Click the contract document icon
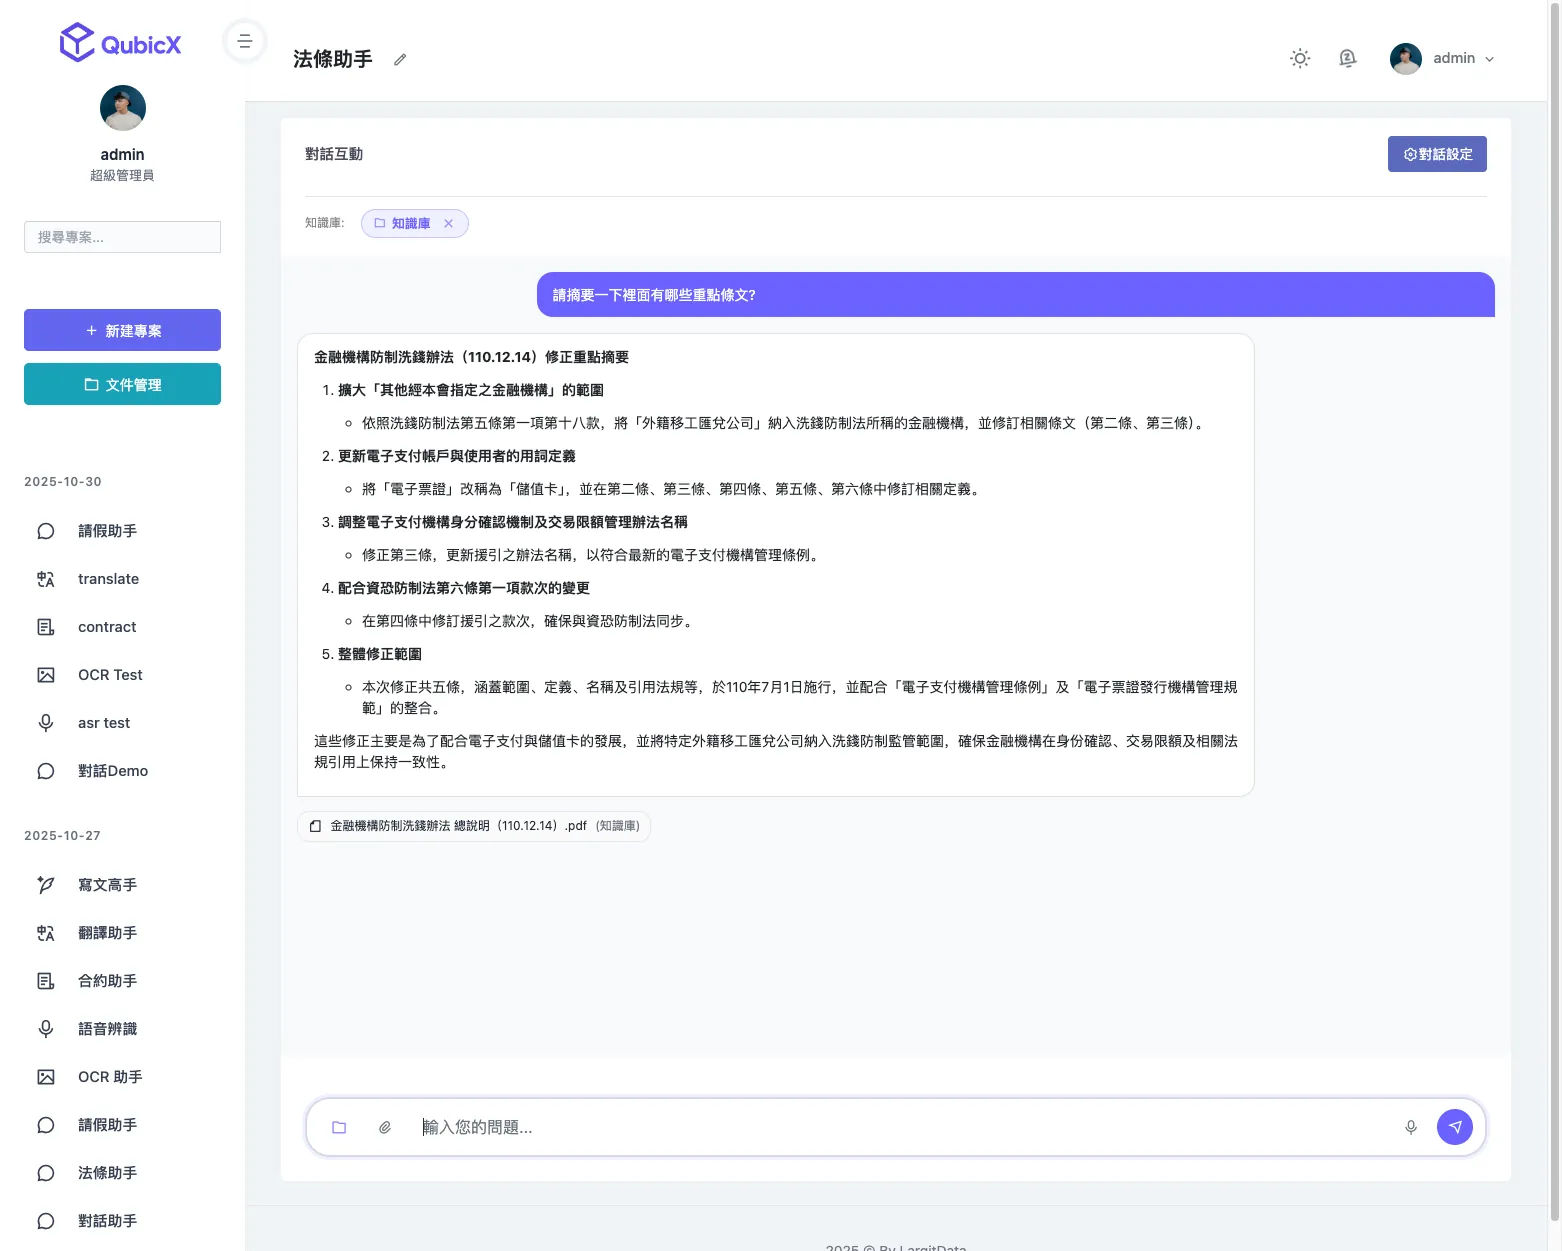Image resolution: width=1562 pixels, height=1251 pixels. tap(45, 626)
